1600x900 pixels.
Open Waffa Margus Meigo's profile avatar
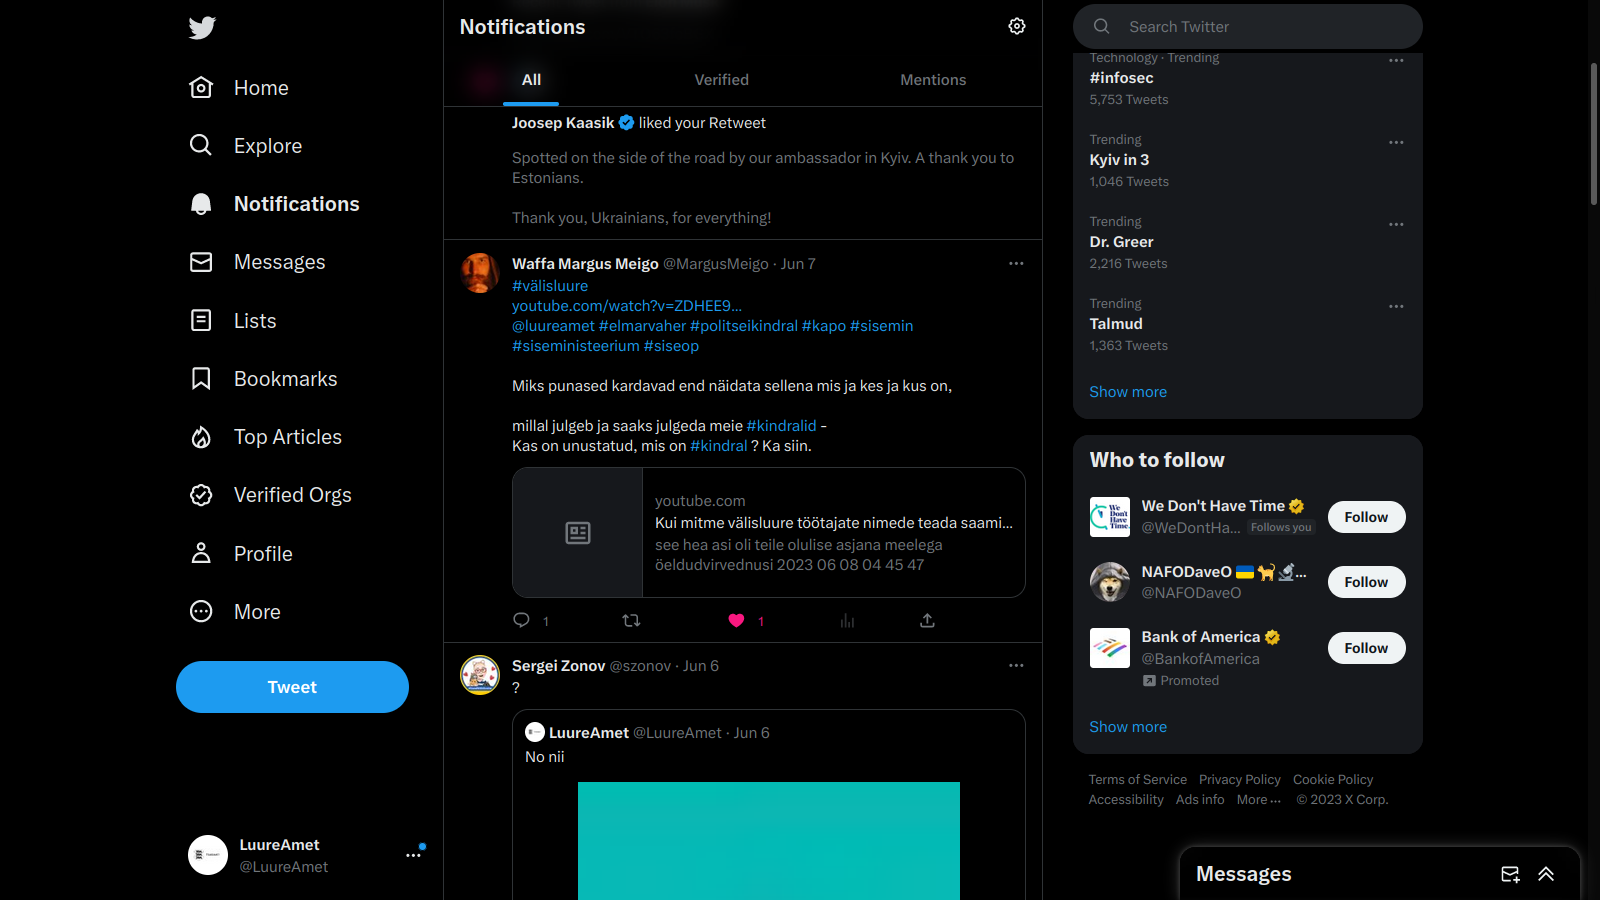[x=480, y=273]
